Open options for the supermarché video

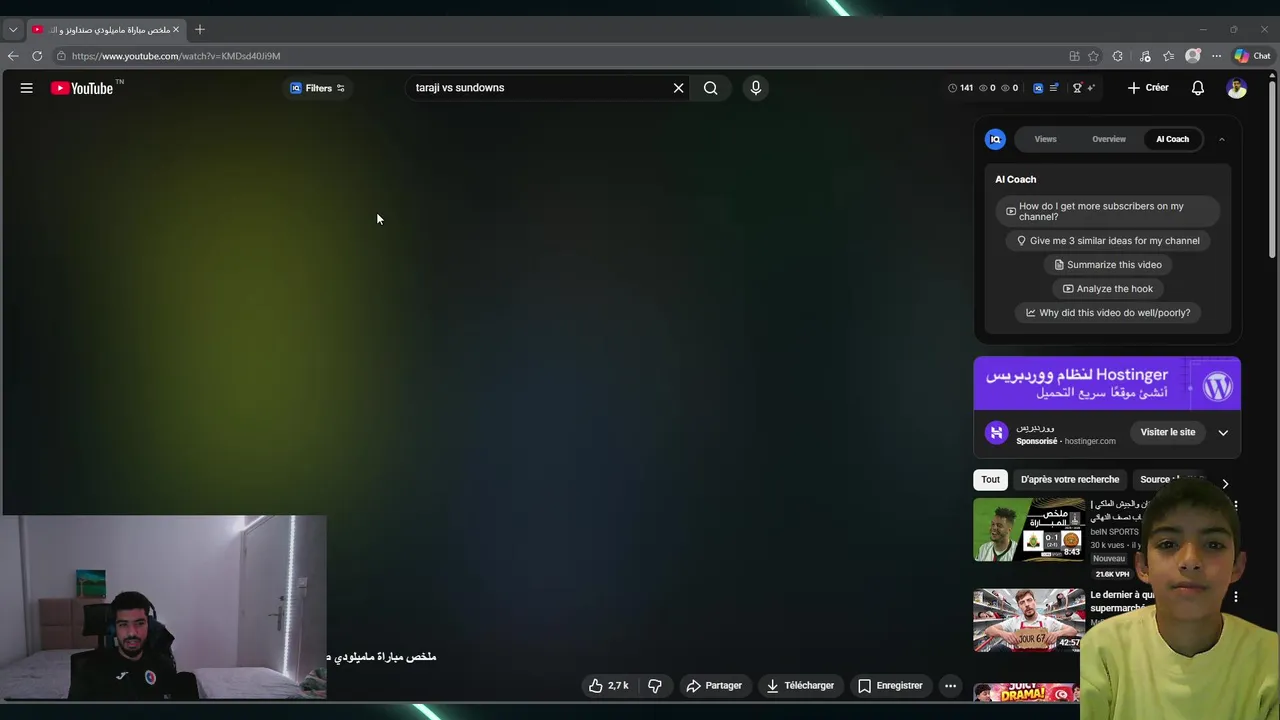tap(1236, 597)
